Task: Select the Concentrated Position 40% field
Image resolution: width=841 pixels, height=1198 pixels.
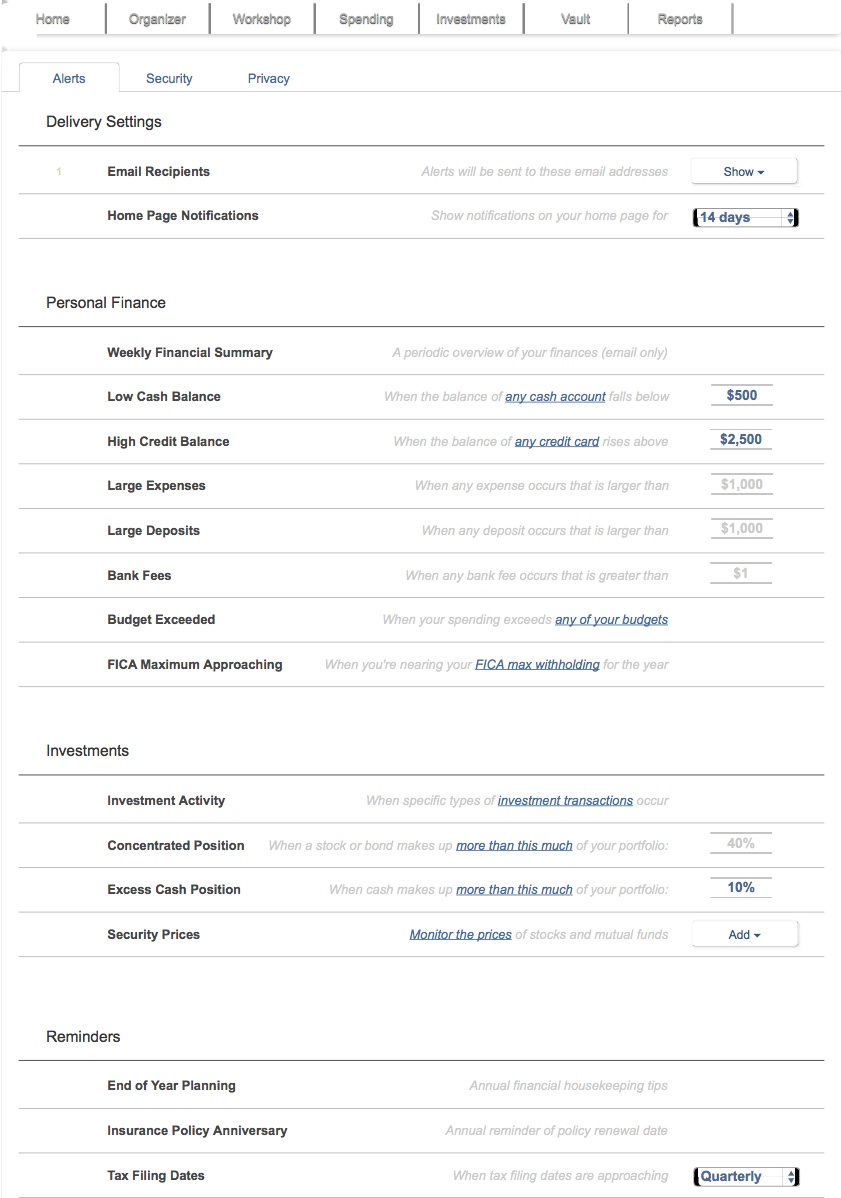Action: (x=741, y=844)
